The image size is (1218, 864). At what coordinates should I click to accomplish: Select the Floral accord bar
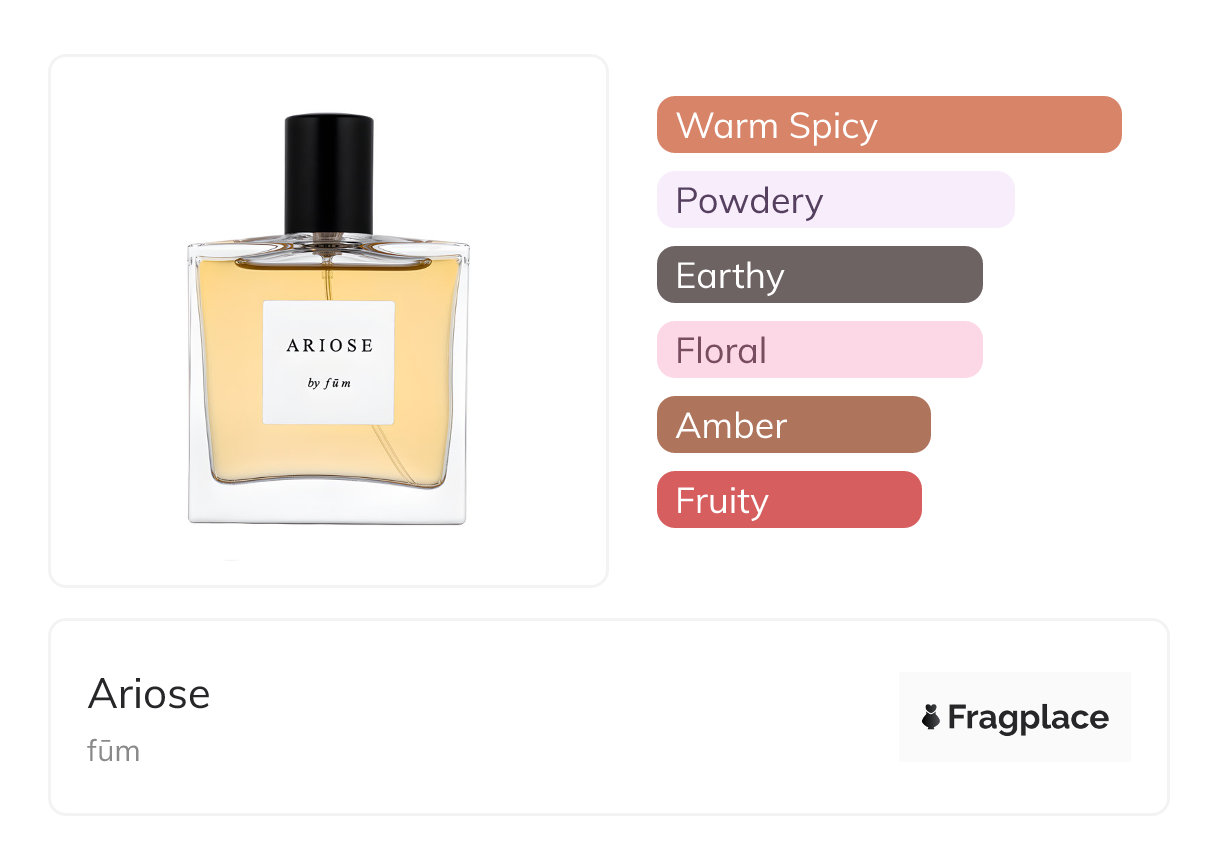(x=820, y=350)
